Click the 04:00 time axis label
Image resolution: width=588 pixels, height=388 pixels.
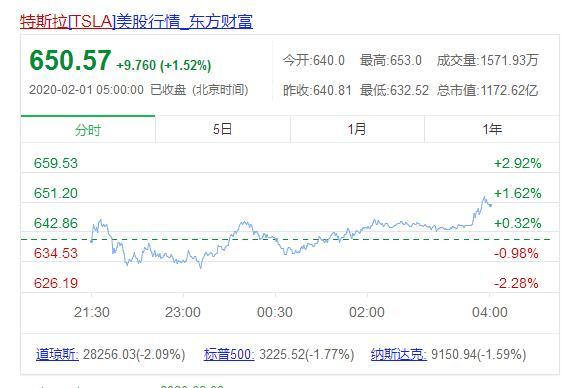click(x=490, y=312)
